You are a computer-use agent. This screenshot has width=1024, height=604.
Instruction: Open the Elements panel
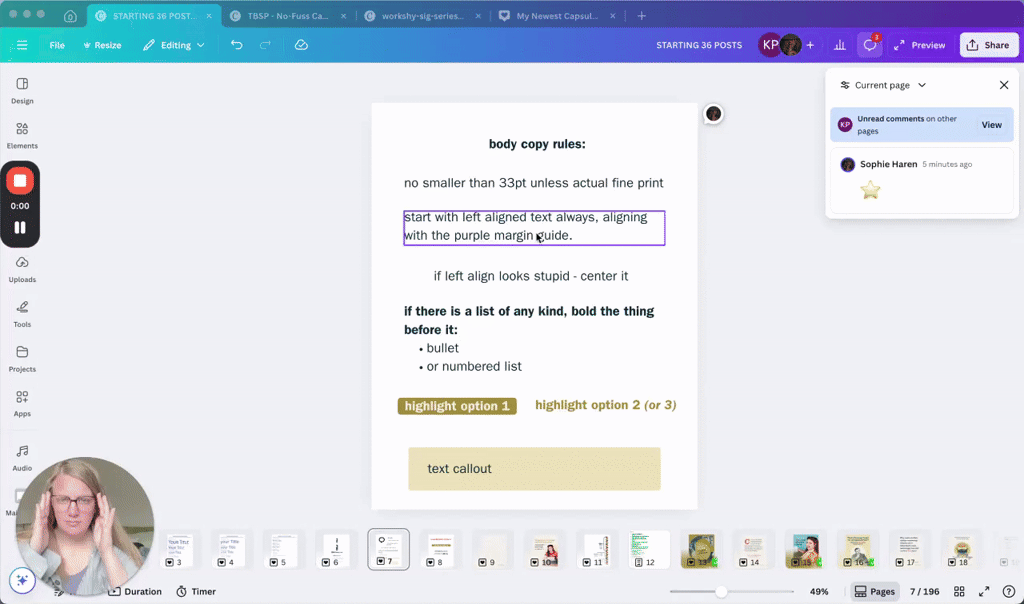coord(22,136)
